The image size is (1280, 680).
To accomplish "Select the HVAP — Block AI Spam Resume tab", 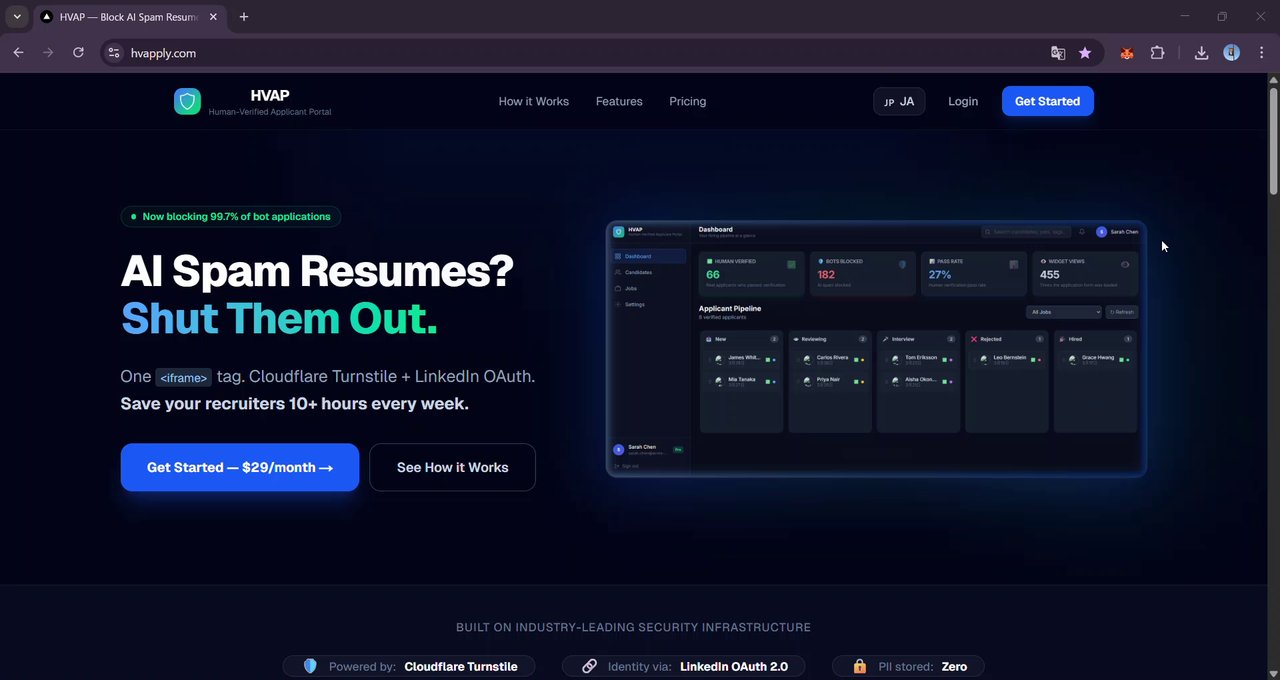I will [x=130, y=17].
